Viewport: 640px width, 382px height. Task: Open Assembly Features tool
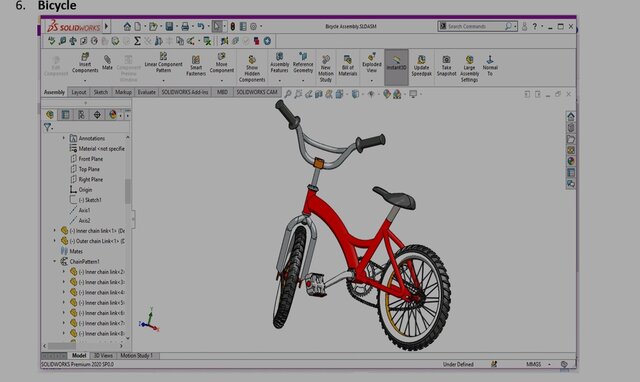pyautogui.click(x=280, y=62)
